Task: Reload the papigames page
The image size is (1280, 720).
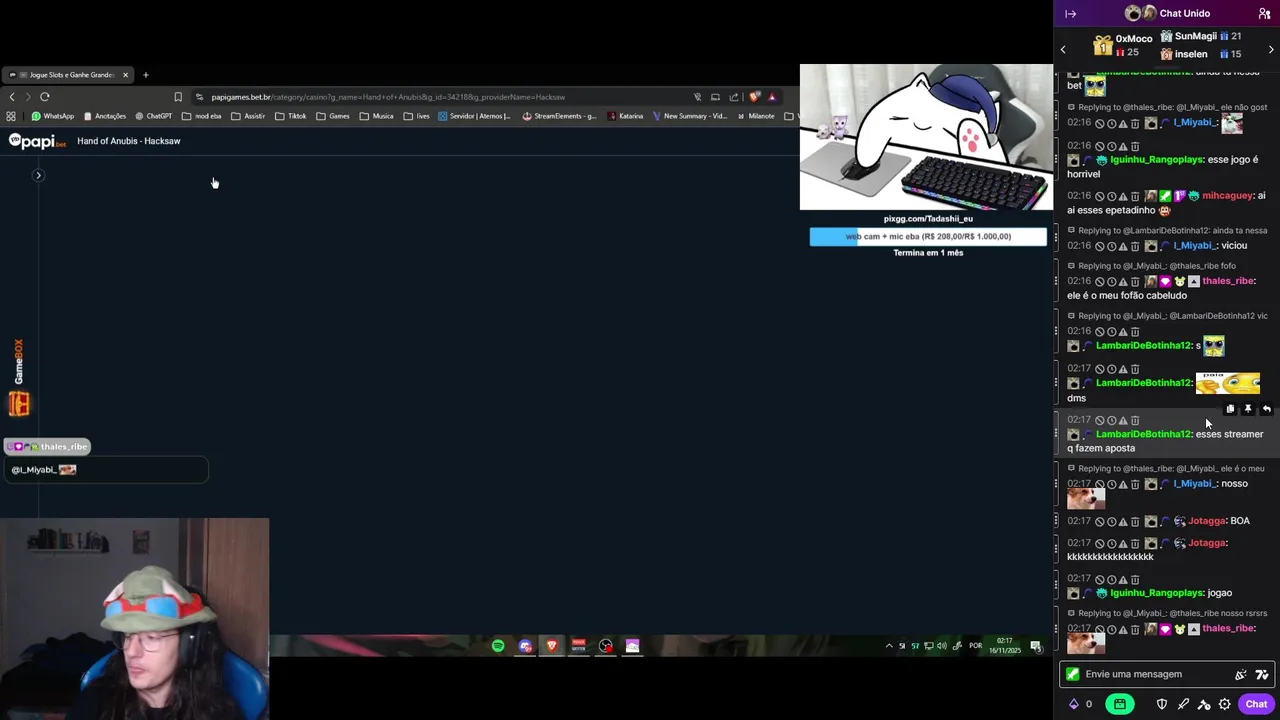Action: (x=45, y=97)
